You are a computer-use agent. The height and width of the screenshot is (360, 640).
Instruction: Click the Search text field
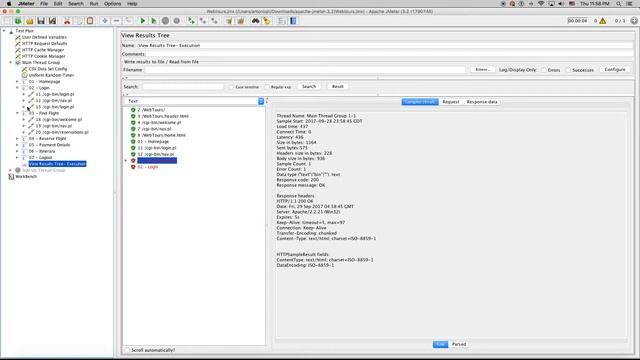[183, 87]
